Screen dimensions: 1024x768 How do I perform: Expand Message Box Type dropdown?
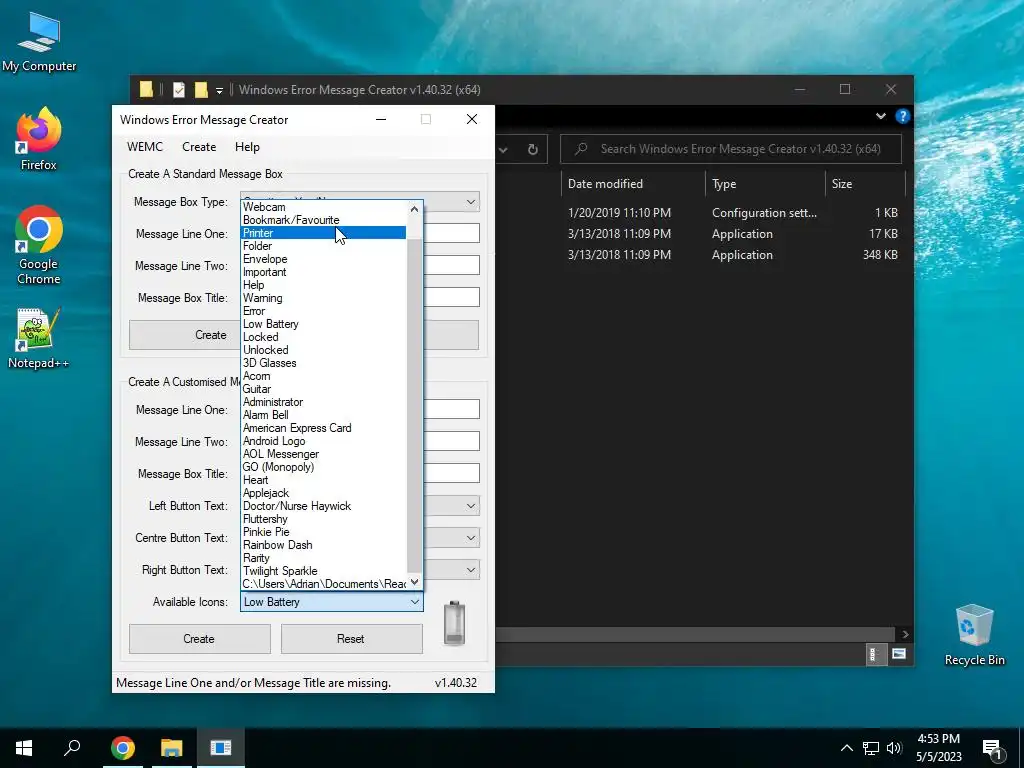(470, 202)
